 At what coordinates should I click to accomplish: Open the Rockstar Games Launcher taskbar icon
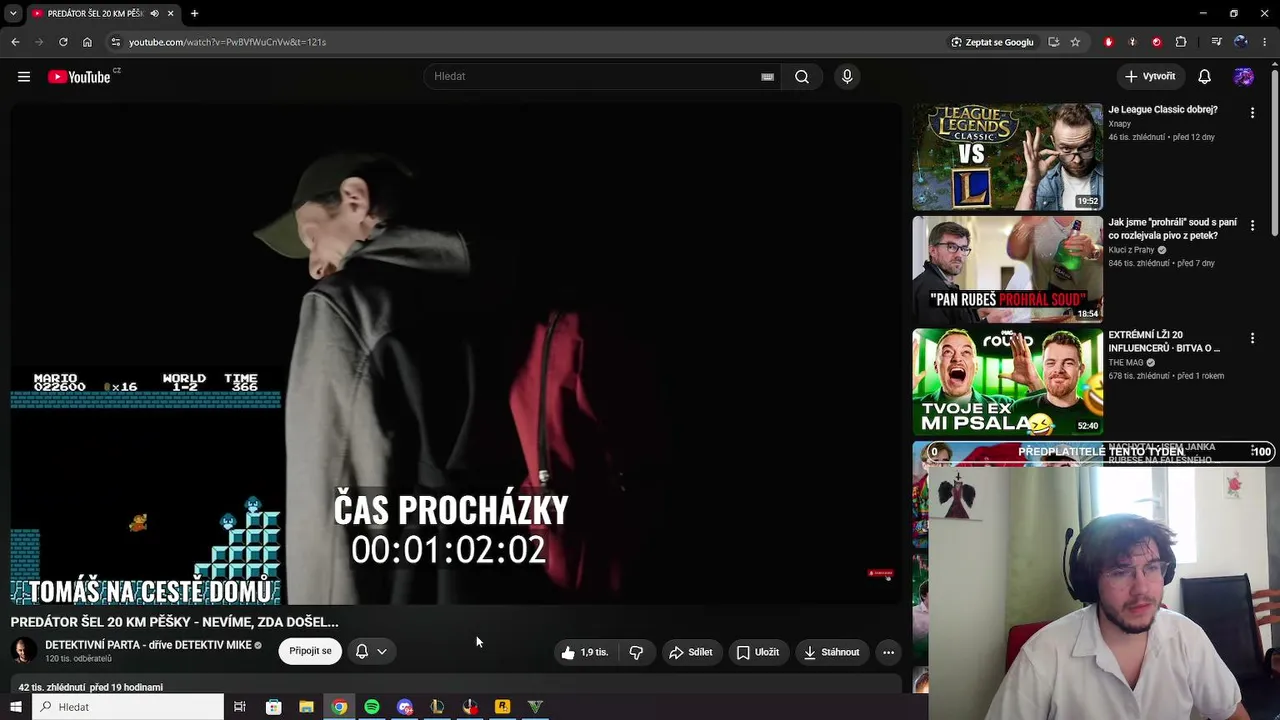503,707
